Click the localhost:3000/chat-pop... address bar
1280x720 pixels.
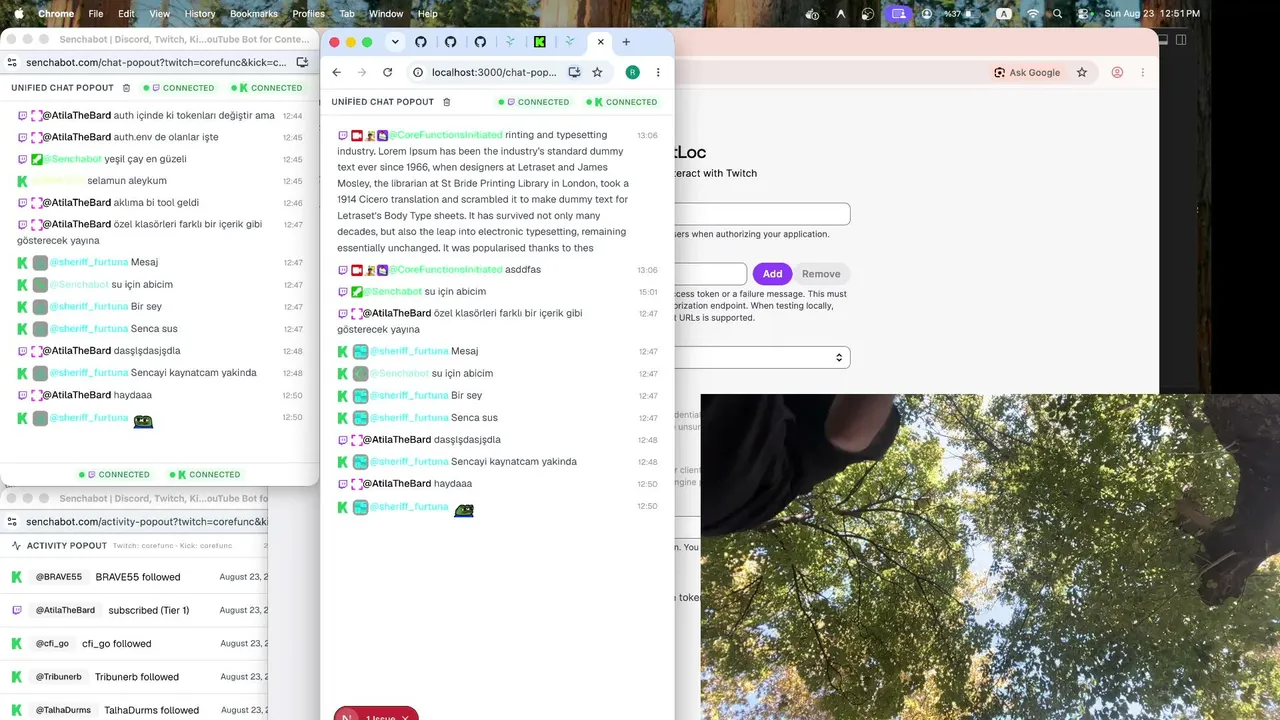pyautogui.click(x=494, y=72)
